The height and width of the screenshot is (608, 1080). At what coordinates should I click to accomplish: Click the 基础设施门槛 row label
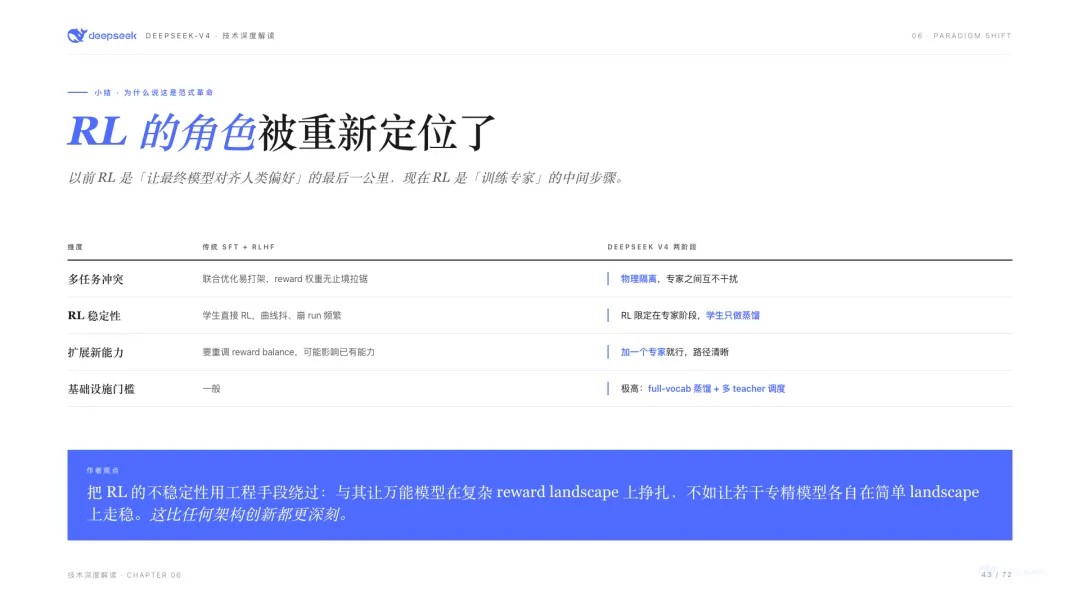99,388
